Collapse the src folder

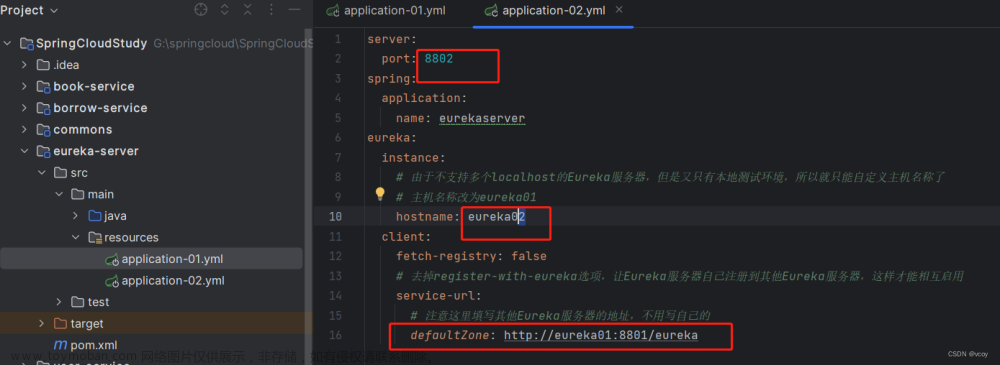pyautogui.click(x=41, y=173)
